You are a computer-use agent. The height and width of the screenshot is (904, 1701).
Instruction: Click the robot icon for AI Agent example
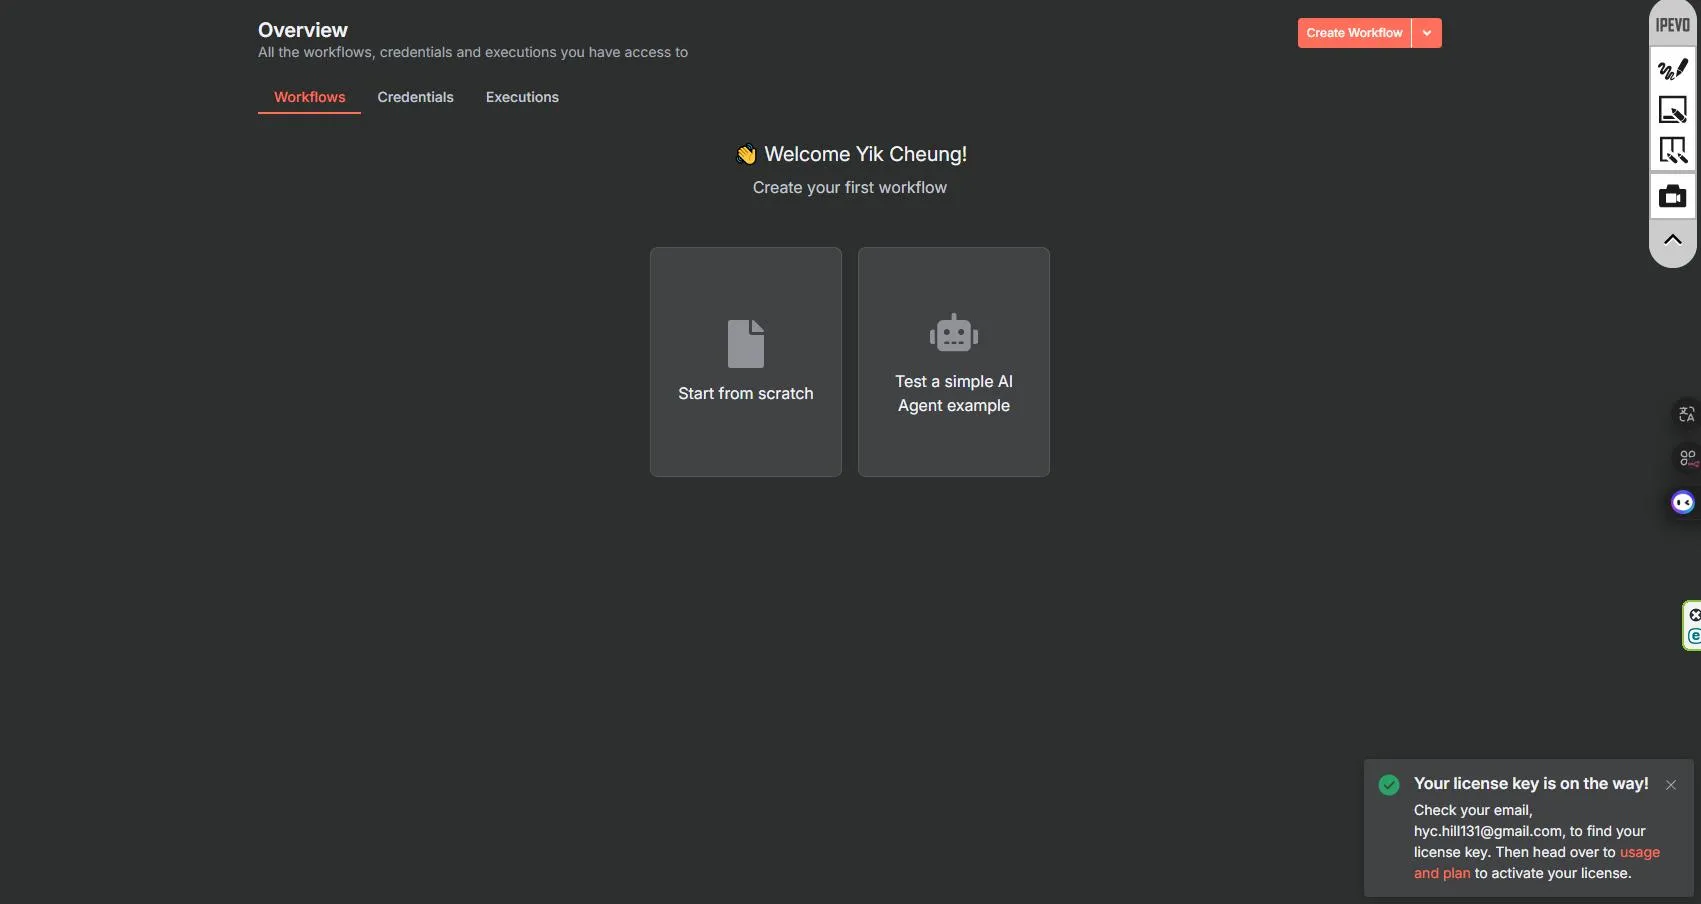tap(953, 334)
